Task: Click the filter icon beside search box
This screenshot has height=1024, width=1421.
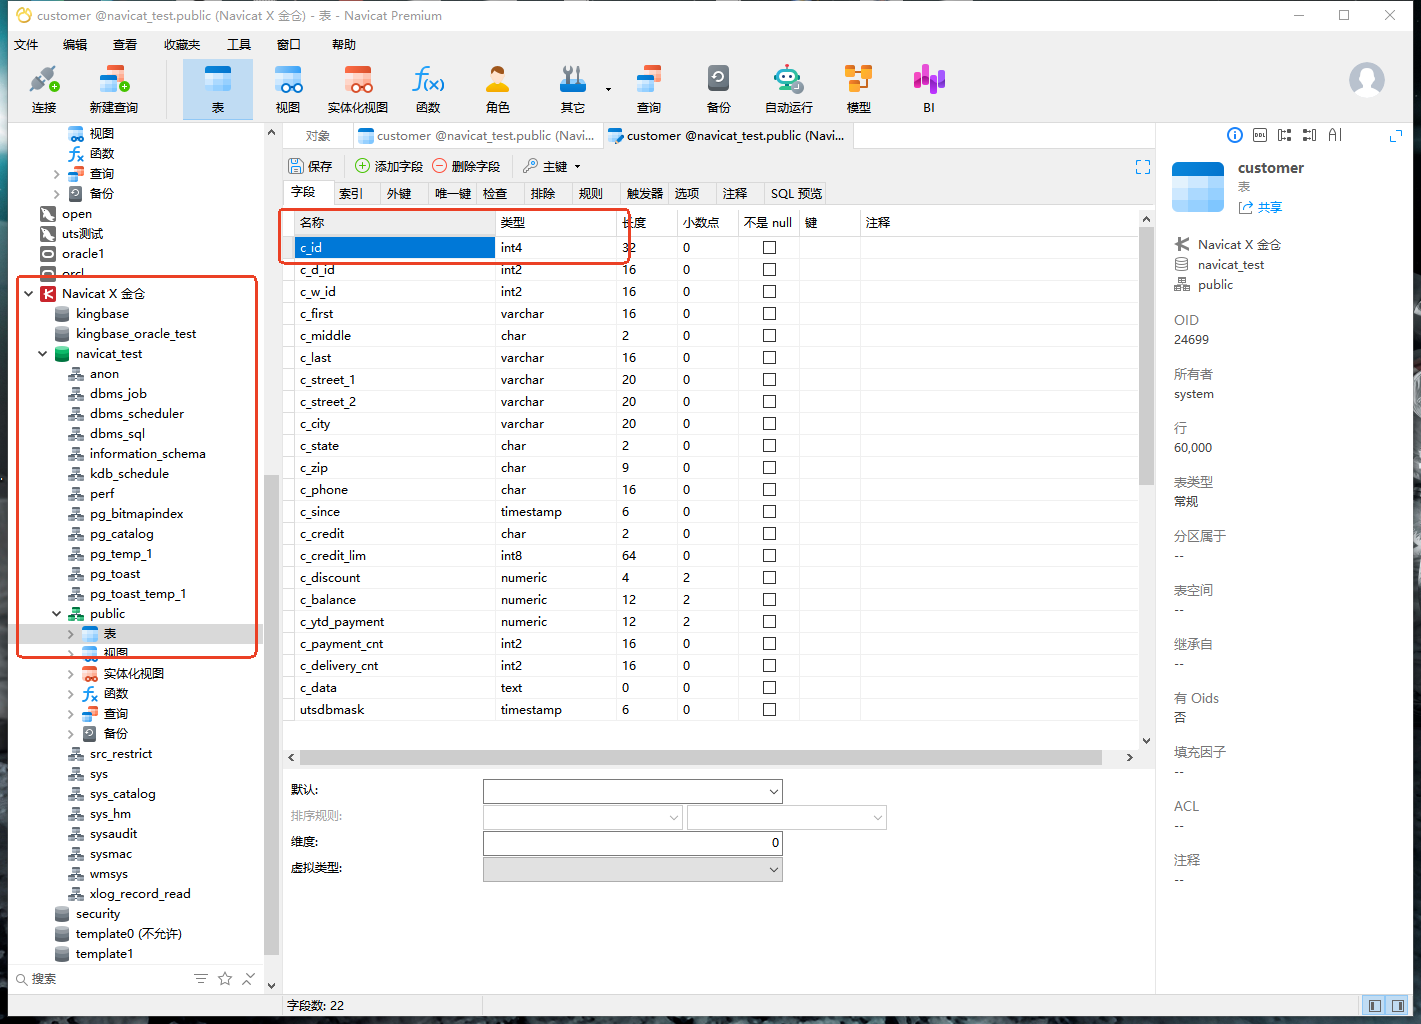Action: coord(201,979)
